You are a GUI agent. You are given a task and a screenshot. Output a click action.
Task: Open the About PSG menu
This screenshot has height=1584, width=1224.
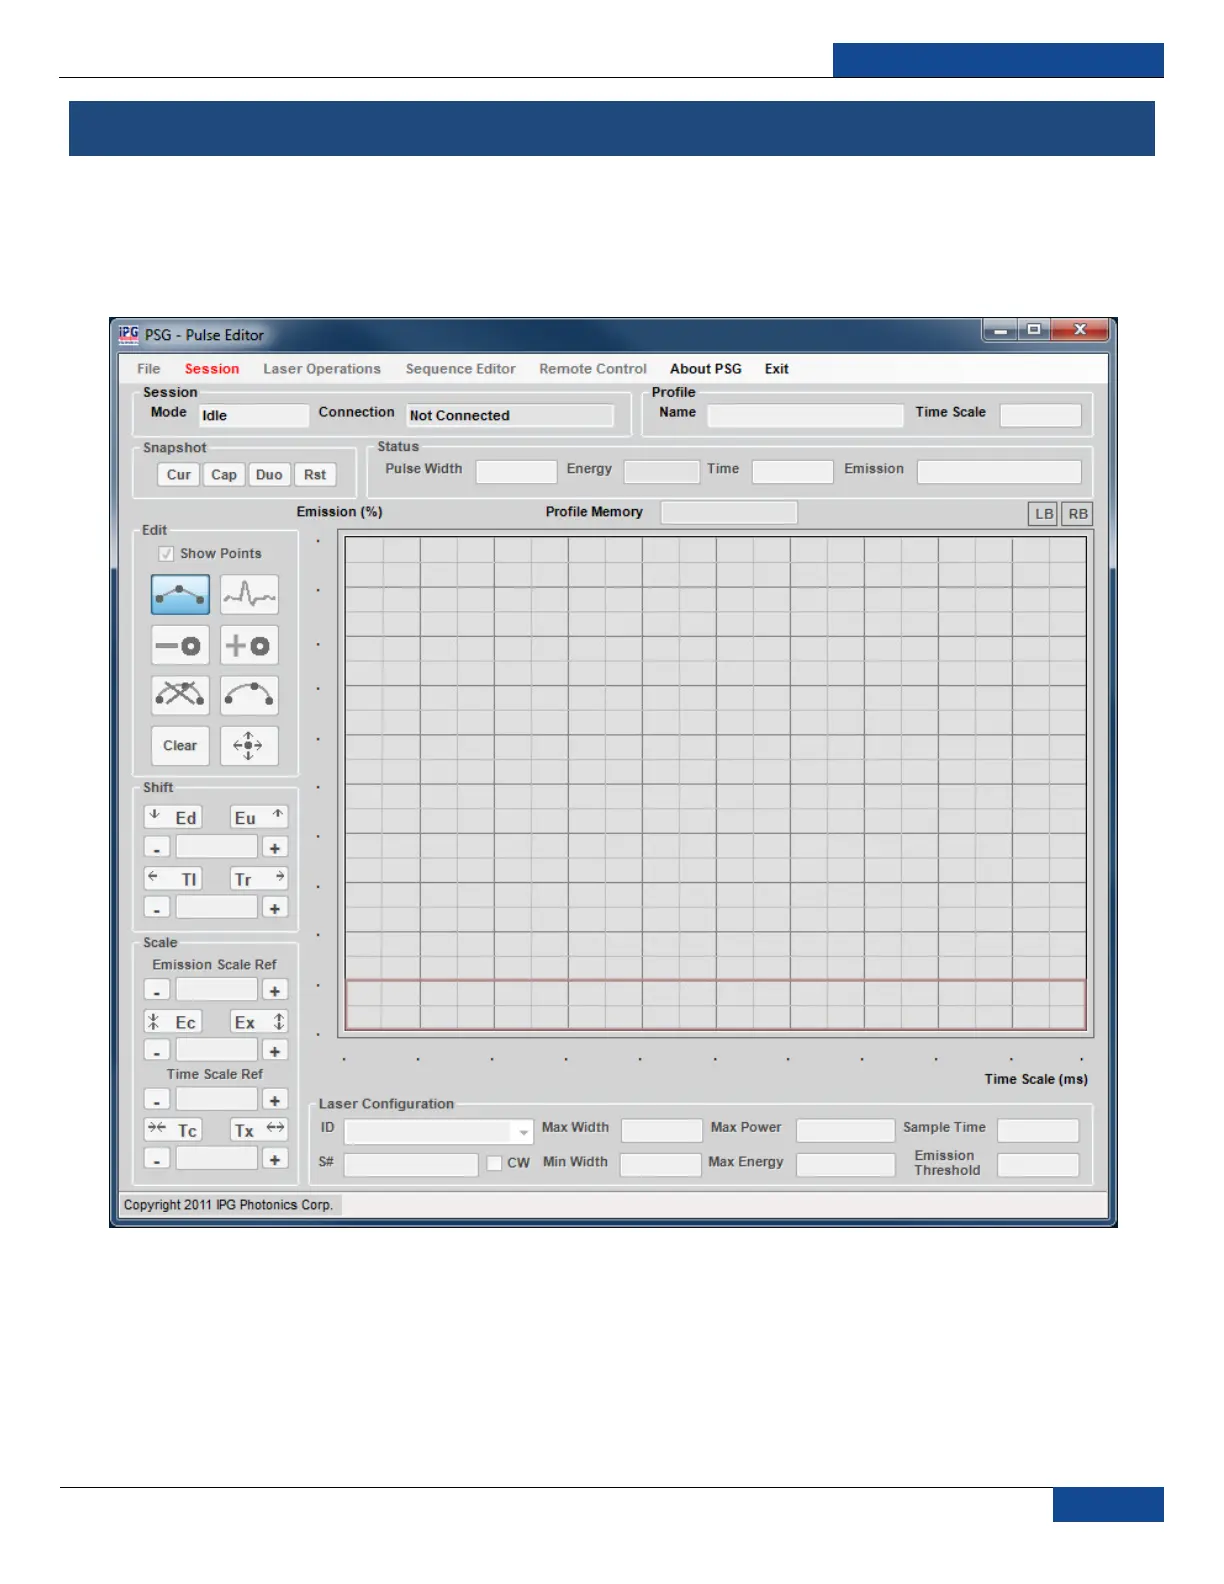tap(706, 369)
